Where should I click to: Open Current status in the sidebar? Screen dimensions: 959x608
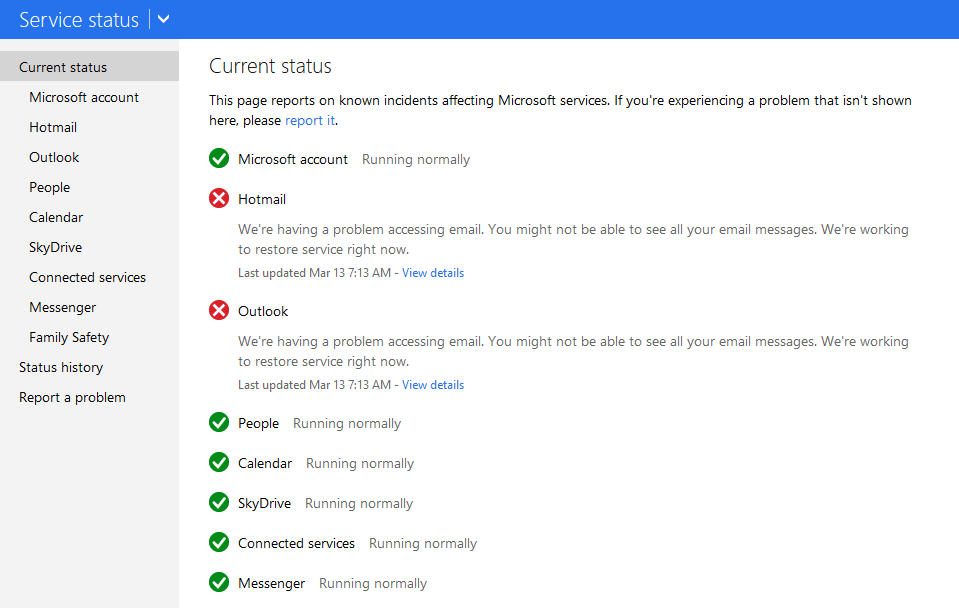[x=89, y=67]
